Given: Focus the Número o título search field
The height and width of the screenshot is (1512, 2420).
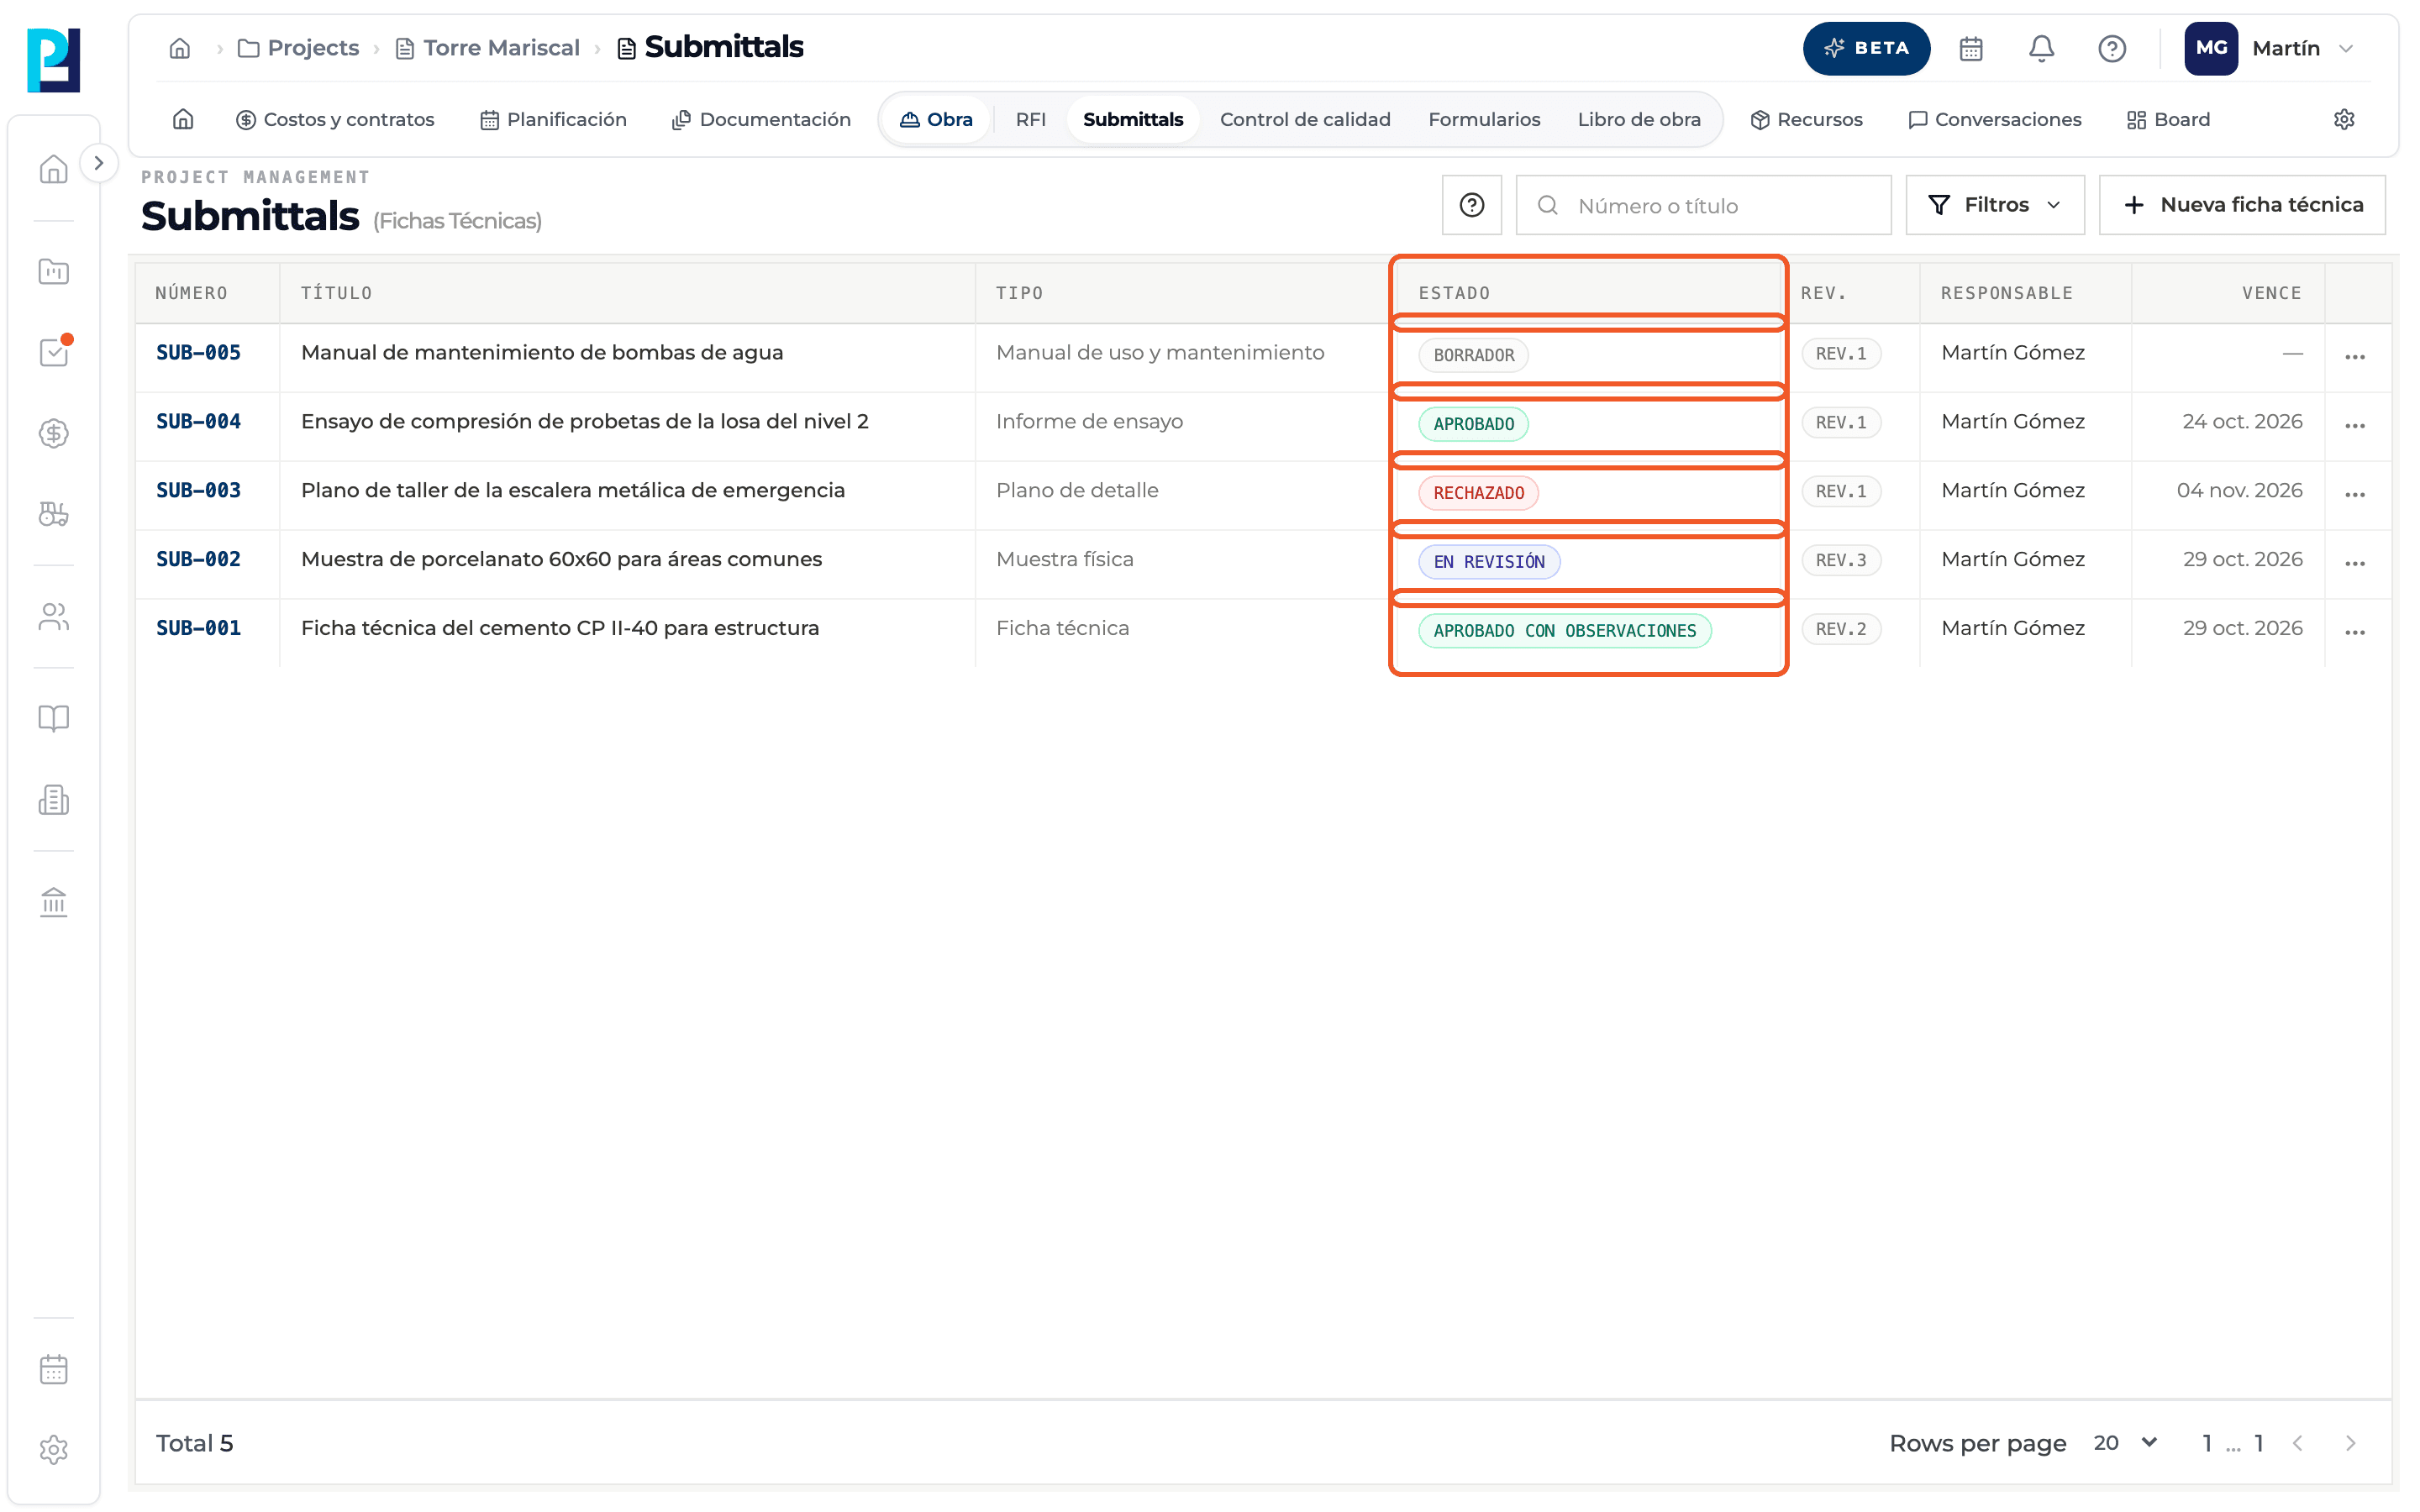Looking at the screenshot, I should [x=1703, y=205].
